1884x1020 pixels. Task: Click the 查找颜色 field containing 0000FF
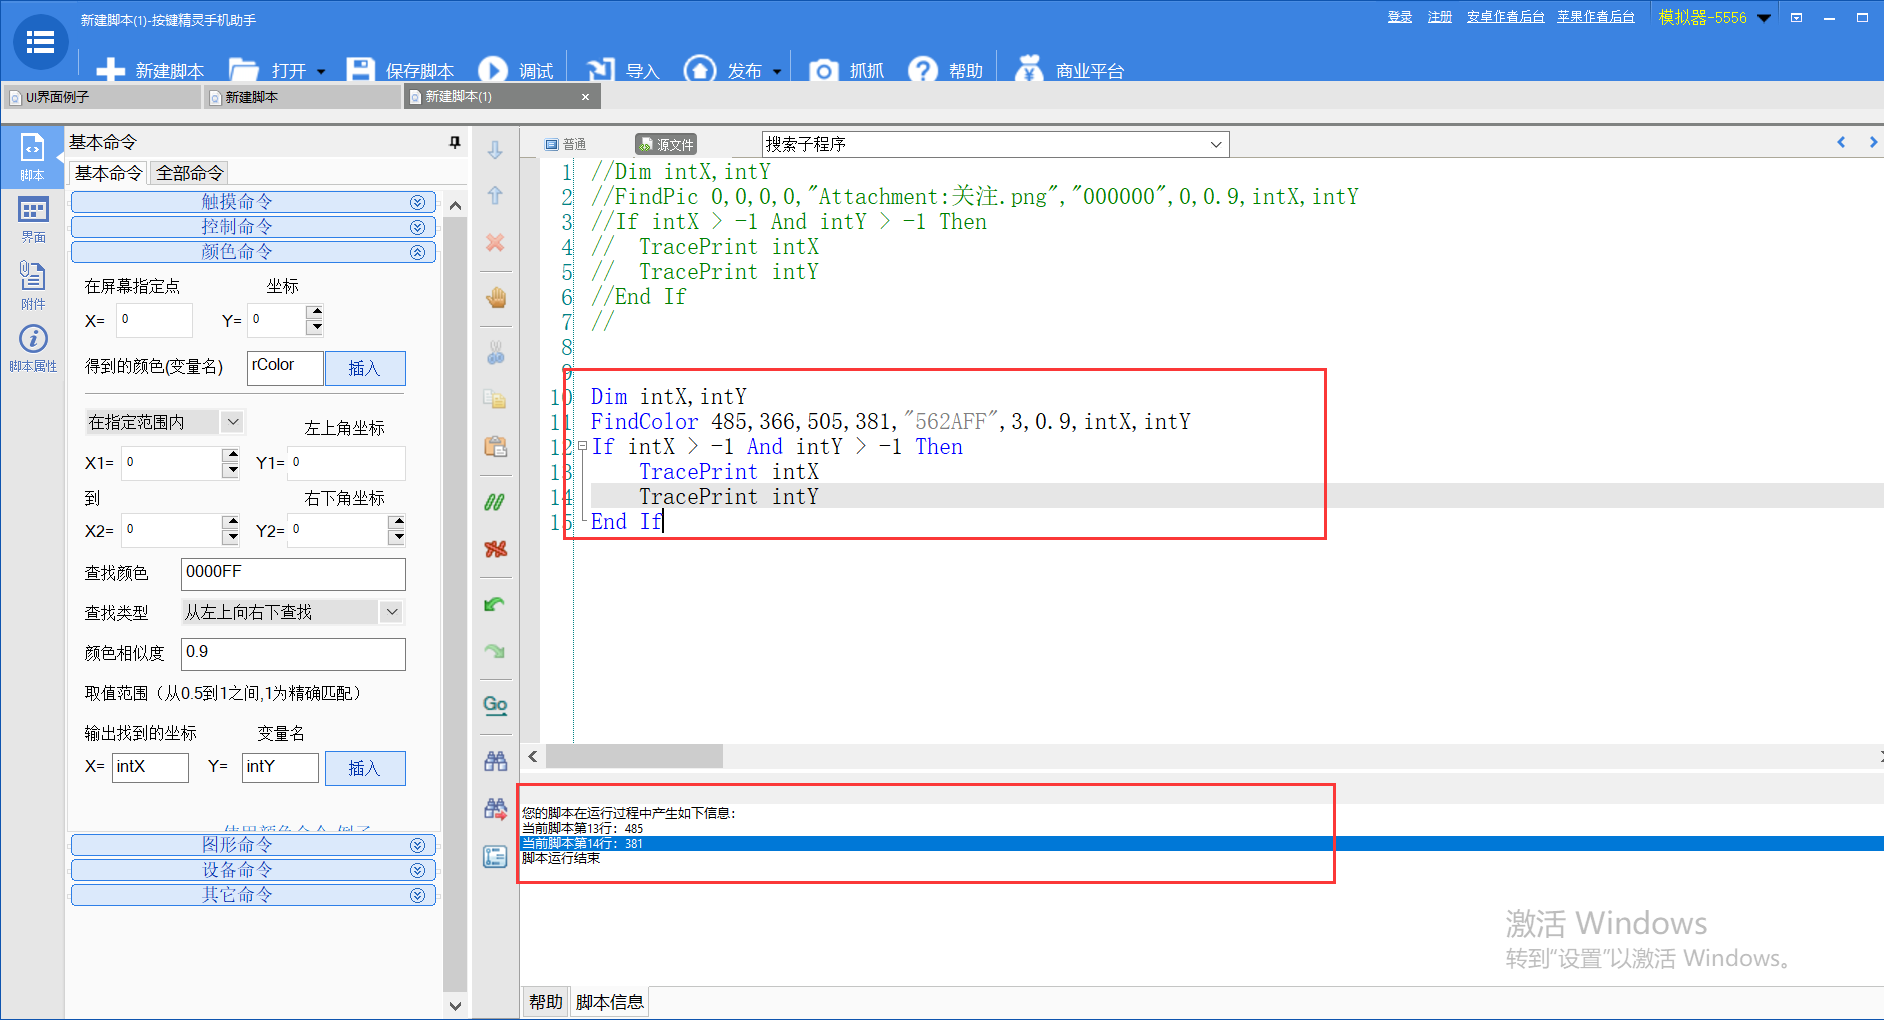293,574
